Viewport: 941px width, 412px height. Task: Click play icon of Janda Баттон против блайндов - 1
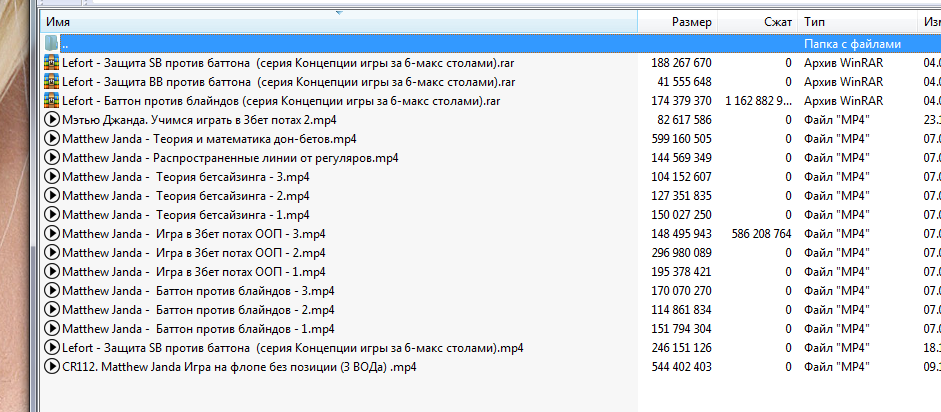52,329
